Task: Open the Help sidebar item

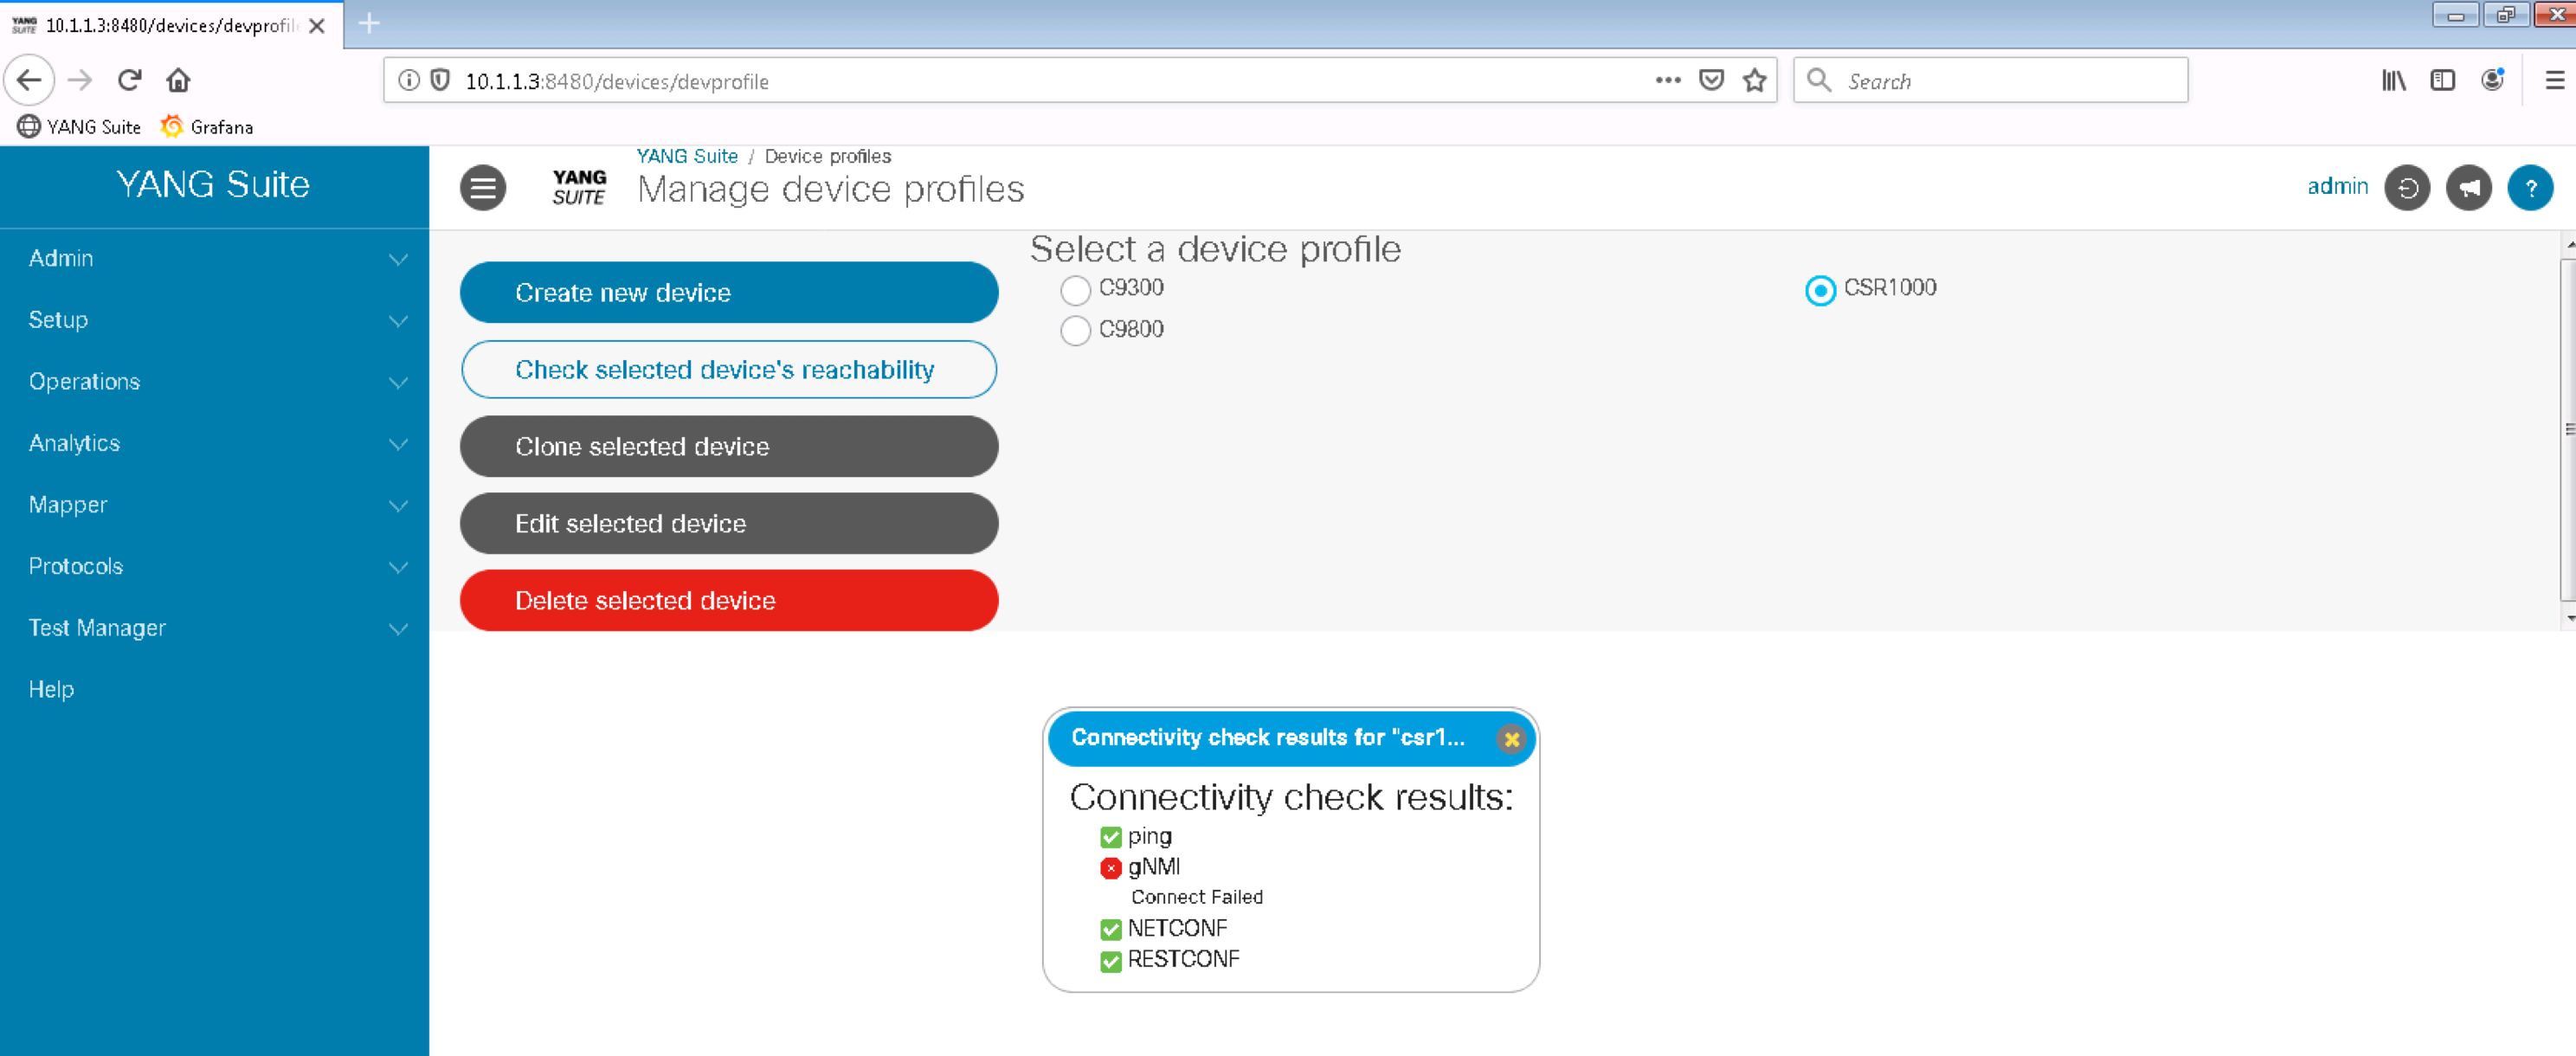Action: point(51,689)
